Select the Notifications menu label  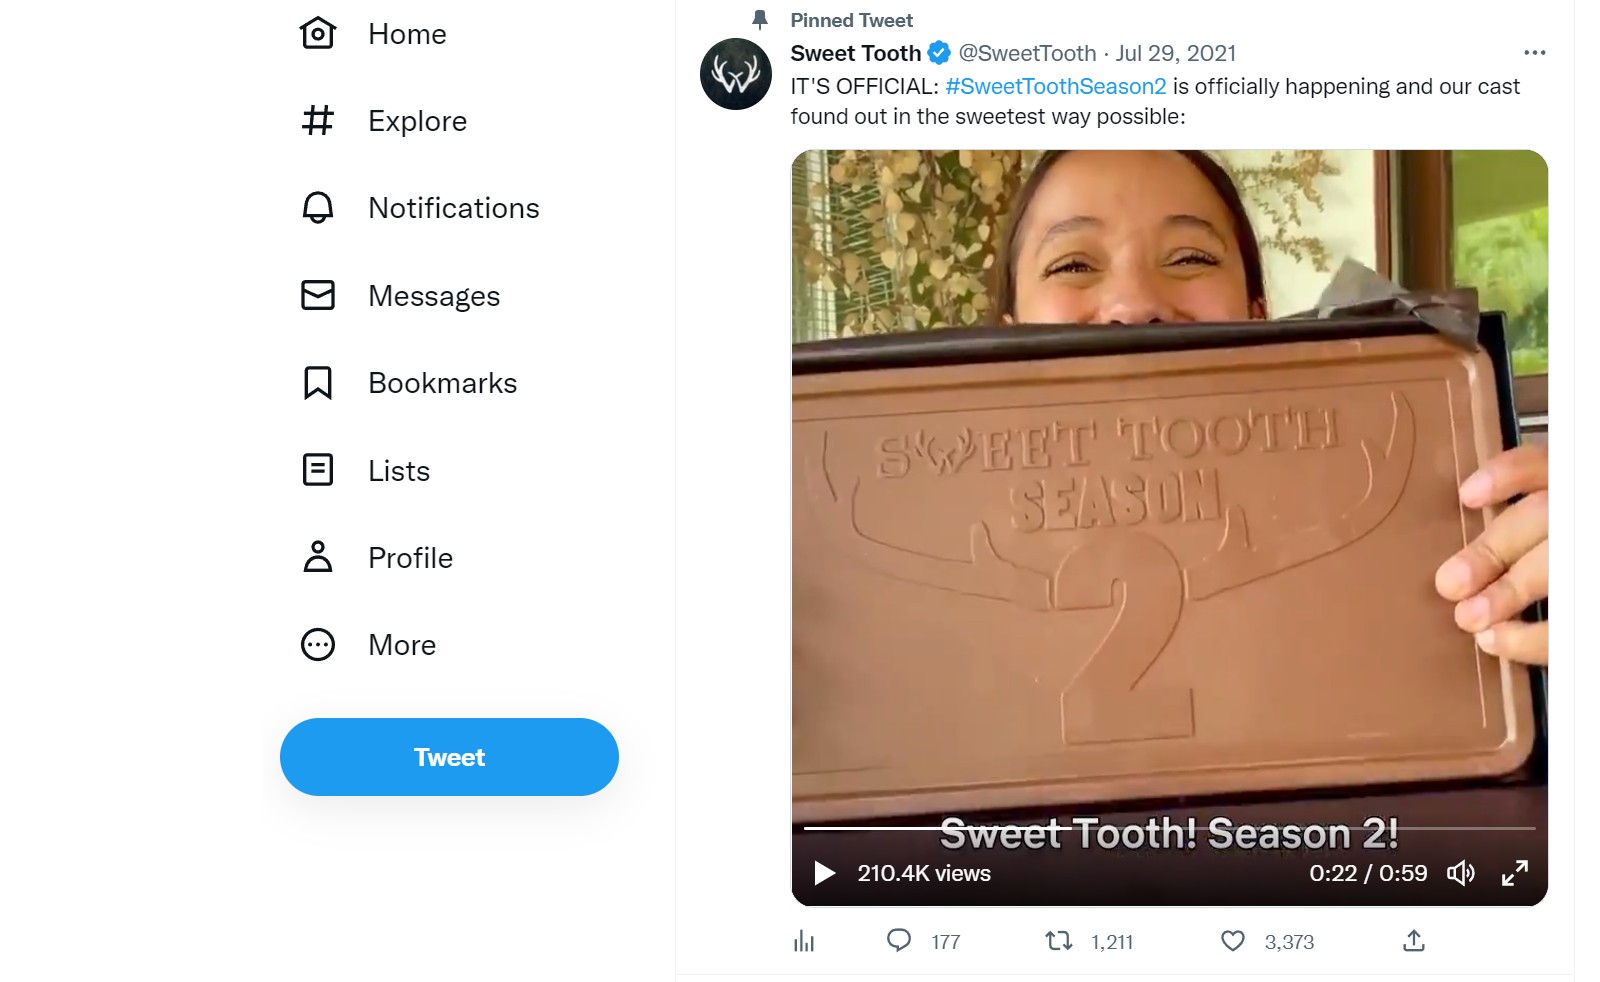pos(454,208)
